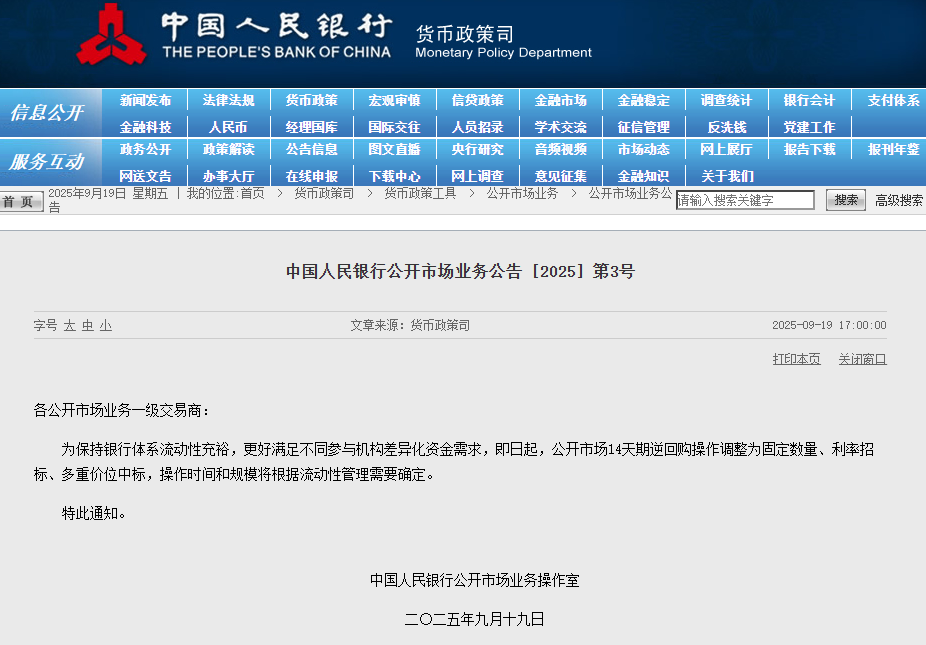The width and height of the screenshot is (926, 645).
Task: Click 关闭窗口 close window link
Action: tap(862, 359)
